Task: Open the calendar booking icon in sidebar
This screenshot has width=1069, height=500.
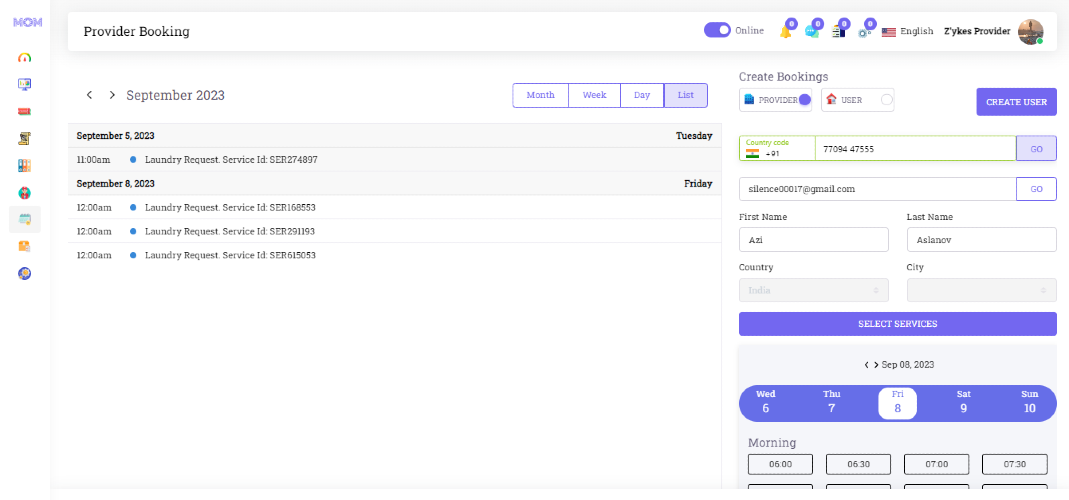Action: (x=25, y=219)
